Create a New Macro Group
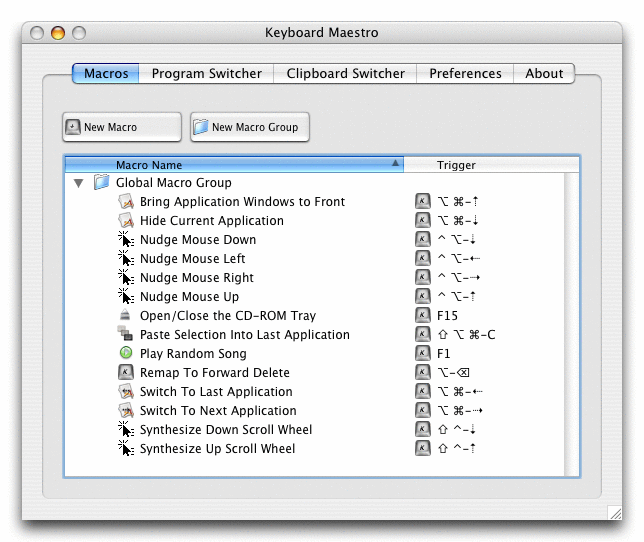644x542 pixels. (x=250, y=127)
